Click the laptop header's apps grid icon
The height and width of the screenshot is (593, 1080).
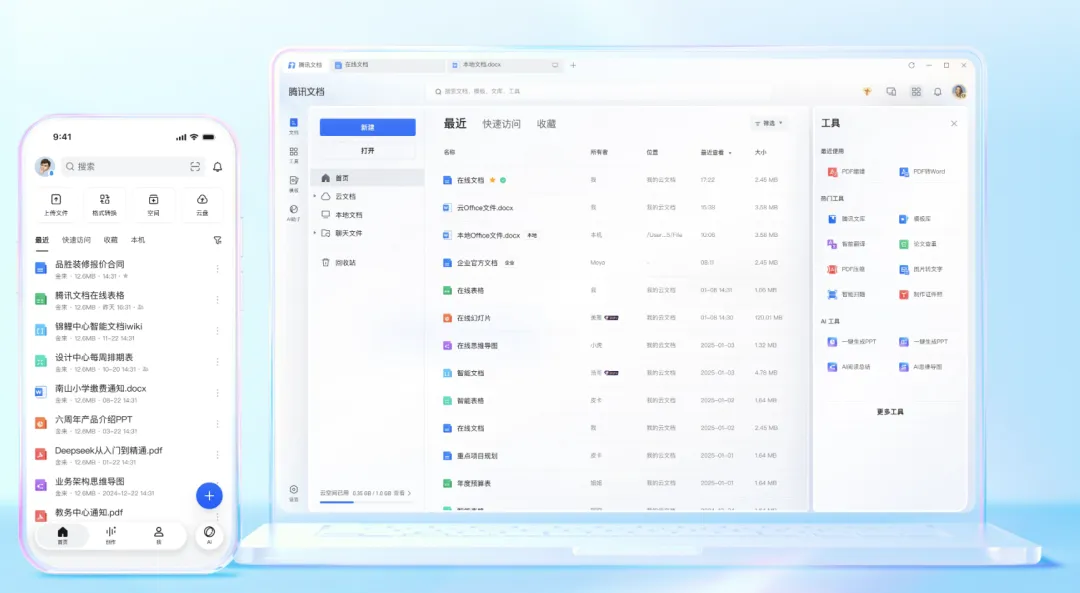pos(916,91)
